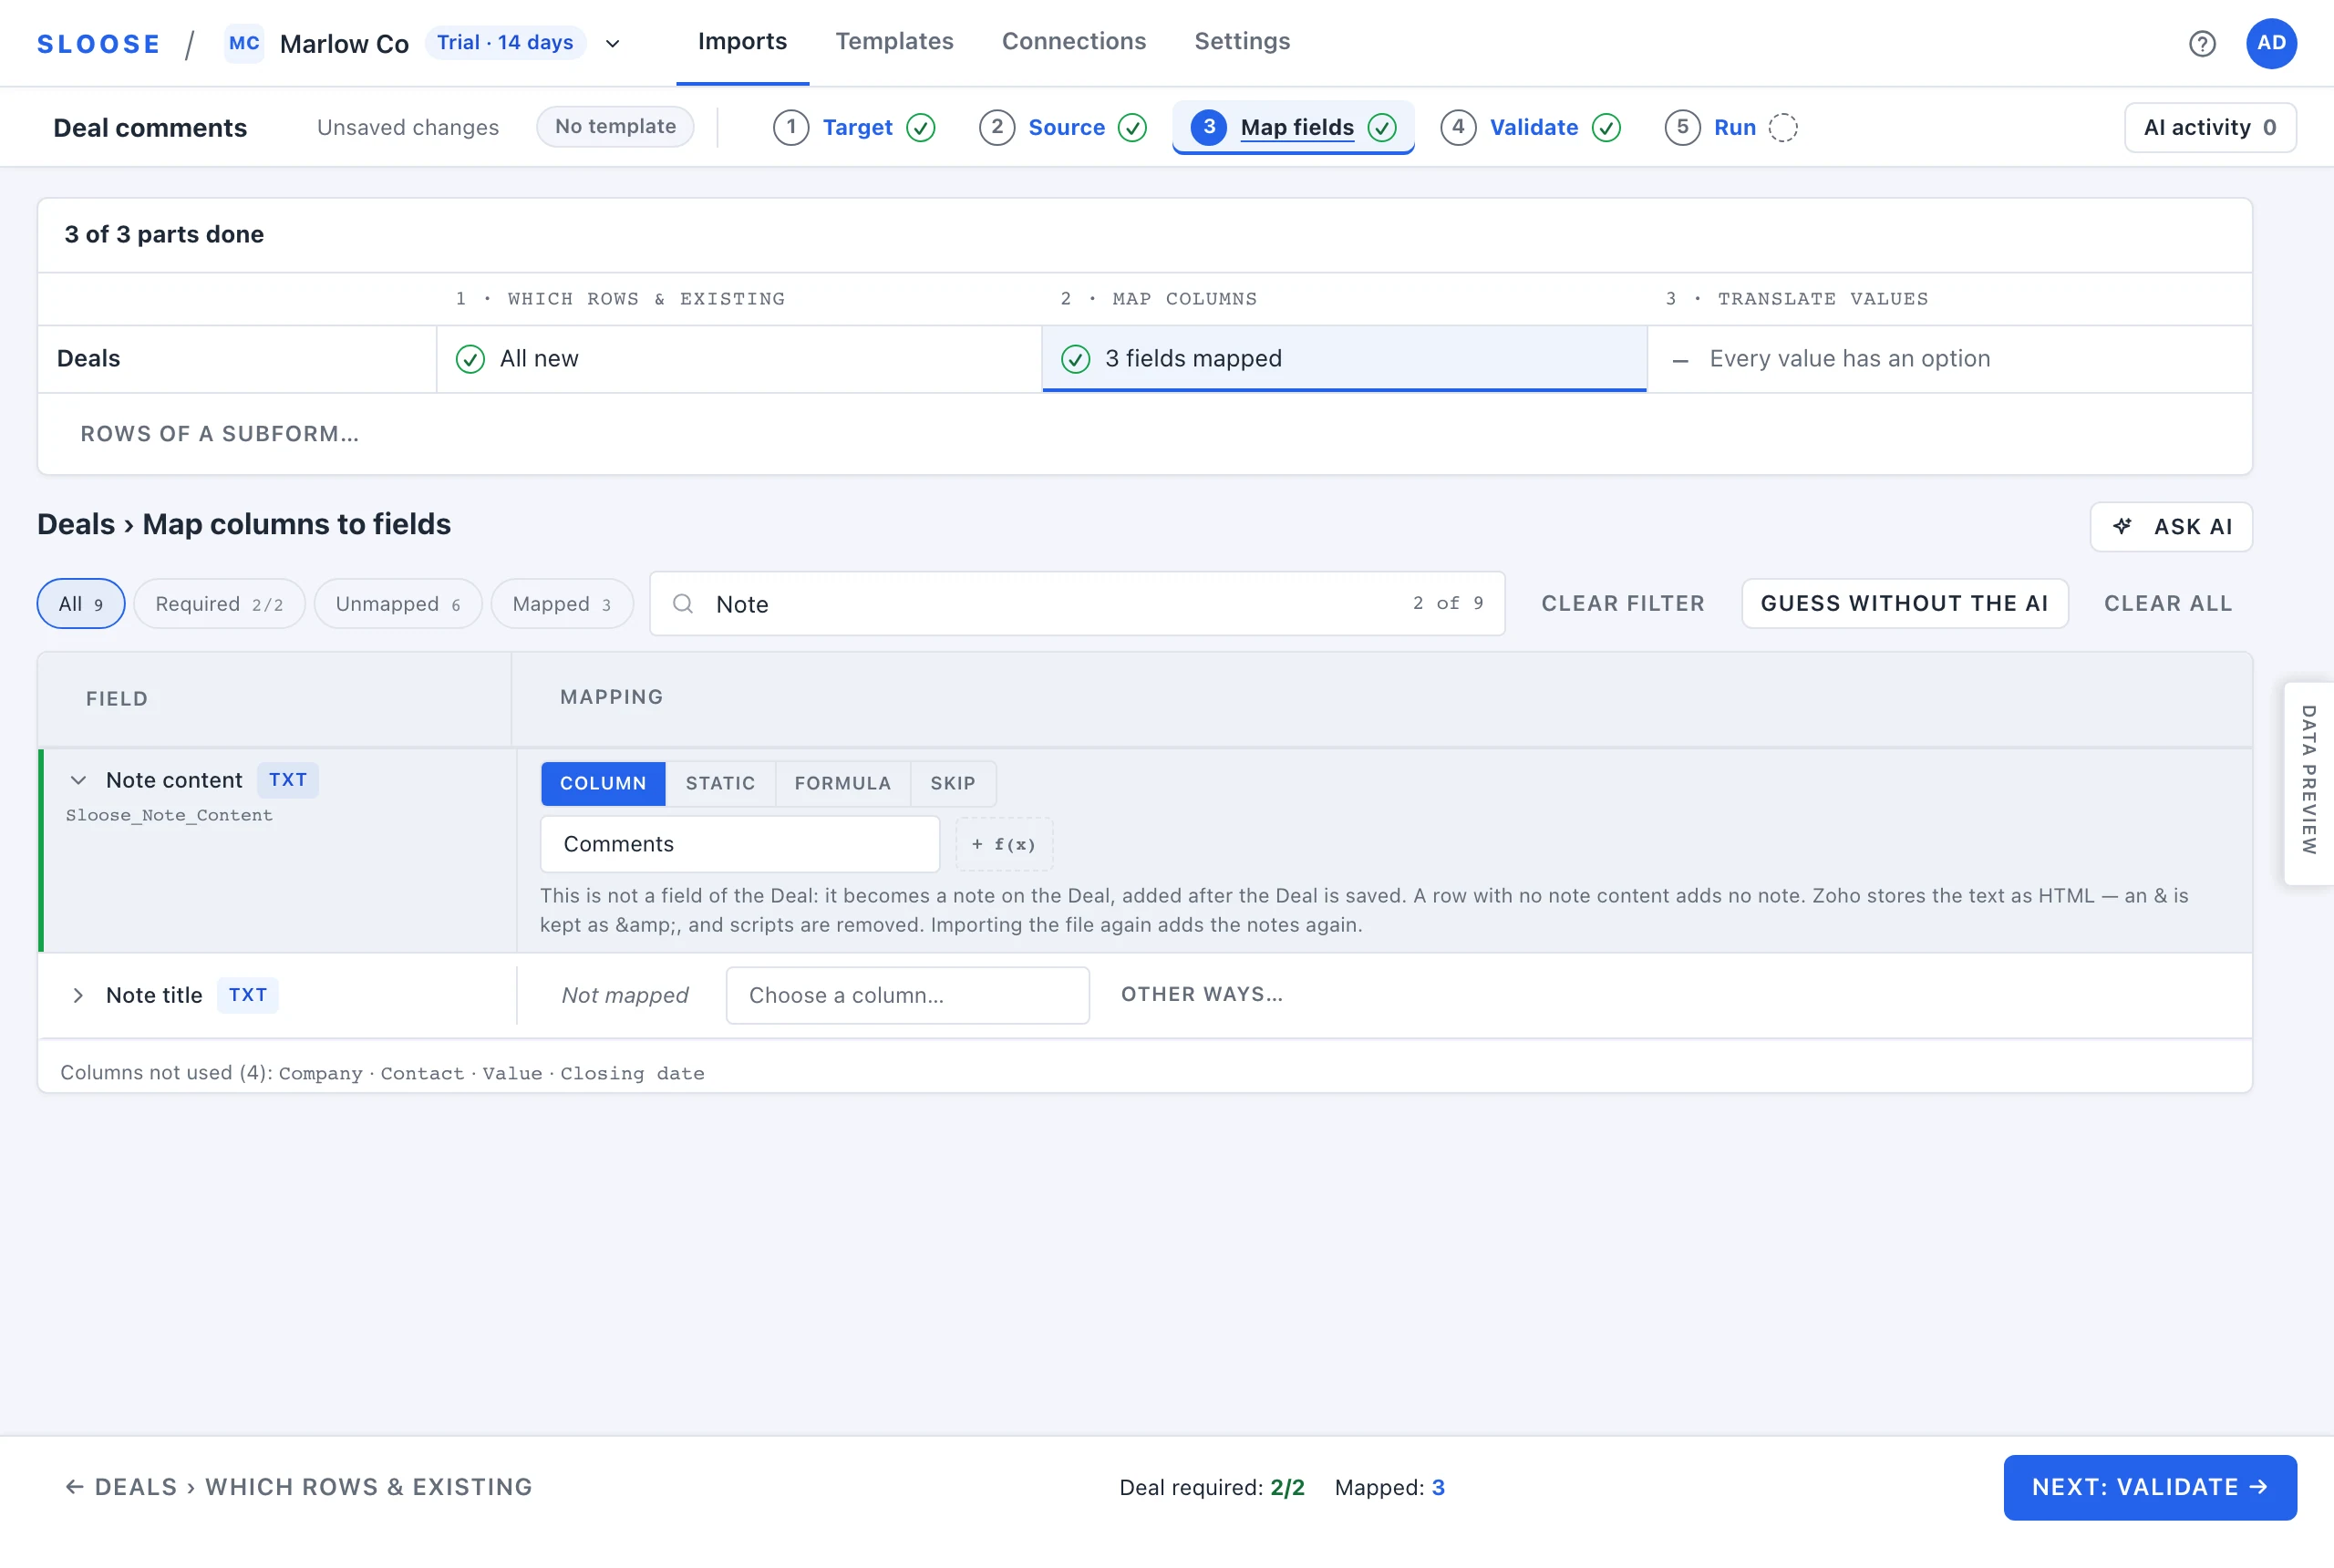Click the Note content TXT type badge
2334x1568 pixels.
coord(288,780)
